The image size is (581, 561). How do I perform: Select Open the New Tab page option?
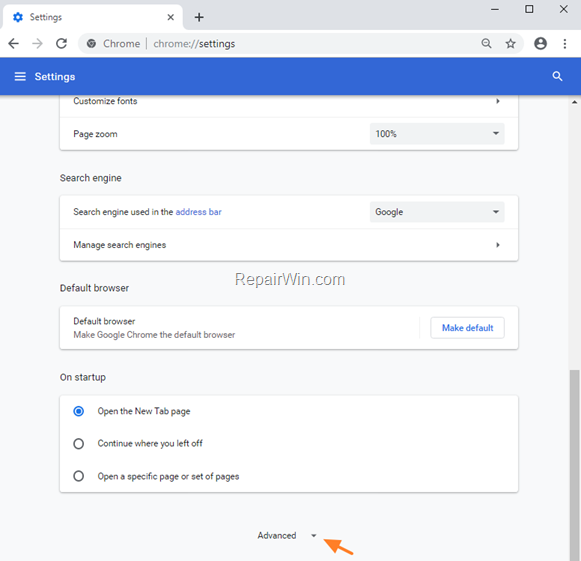point(79,411)
